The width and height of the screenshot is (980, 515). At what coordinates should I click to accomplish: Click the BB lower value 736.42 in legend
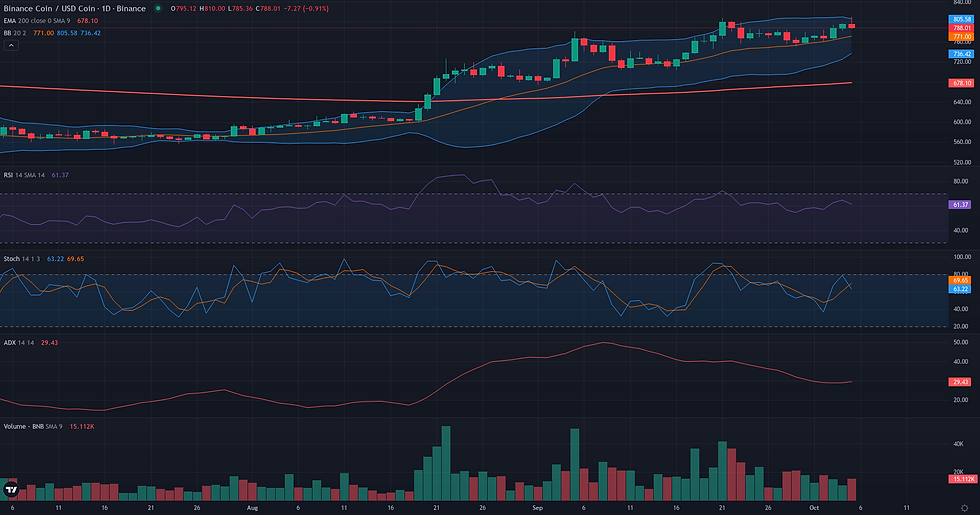91,33
